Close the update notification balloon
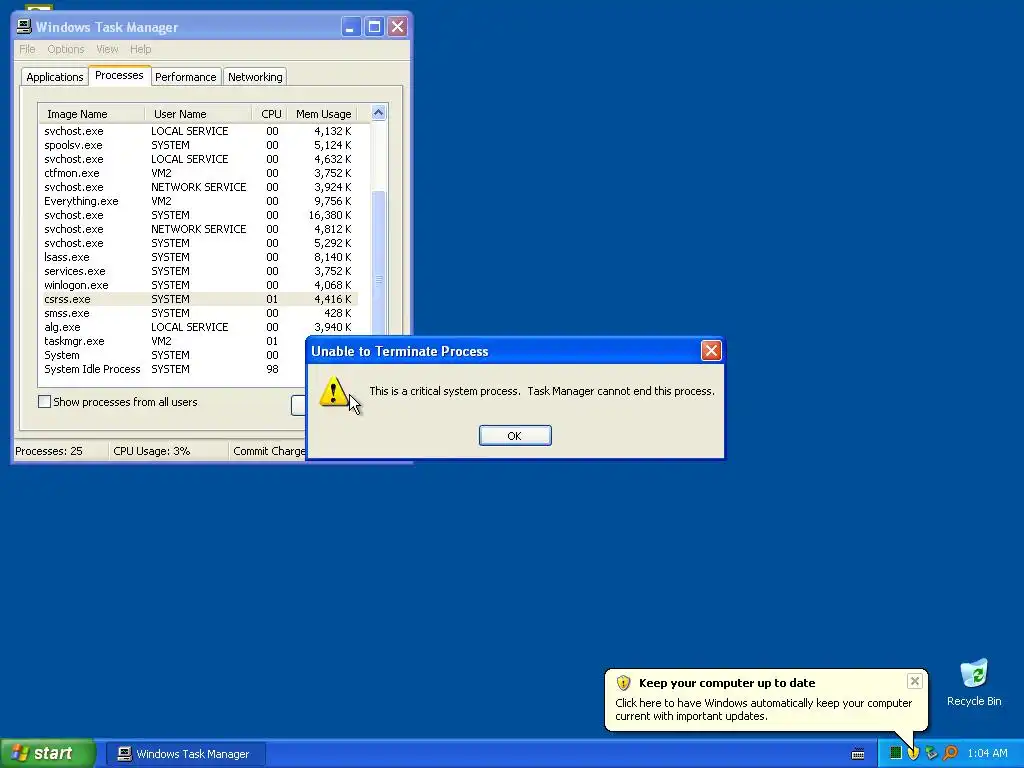This screenshot has height=768, width=1024. 914,682
